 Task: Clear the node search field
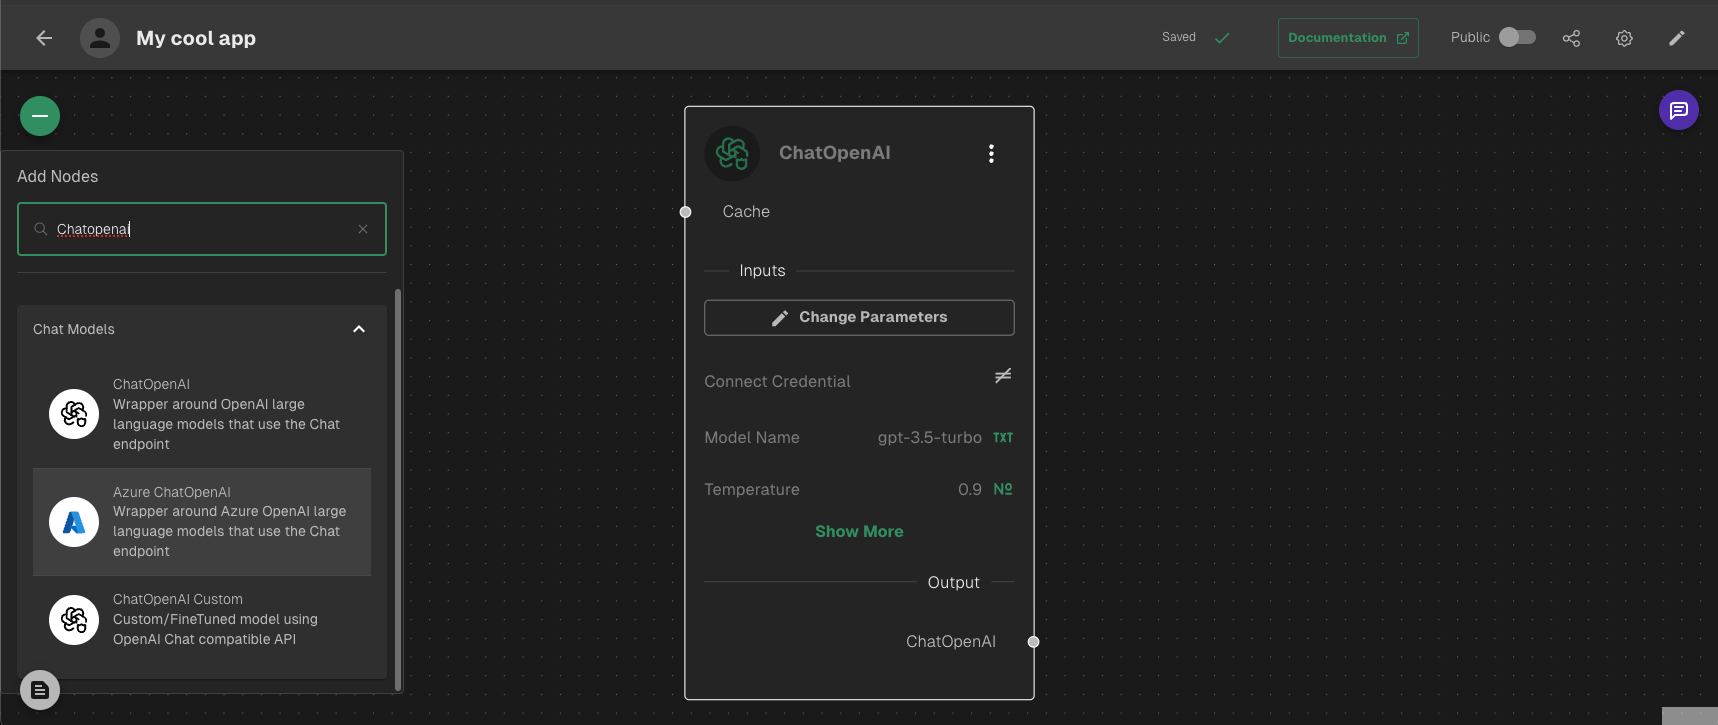pyautogui.click(x=363, y=229)
